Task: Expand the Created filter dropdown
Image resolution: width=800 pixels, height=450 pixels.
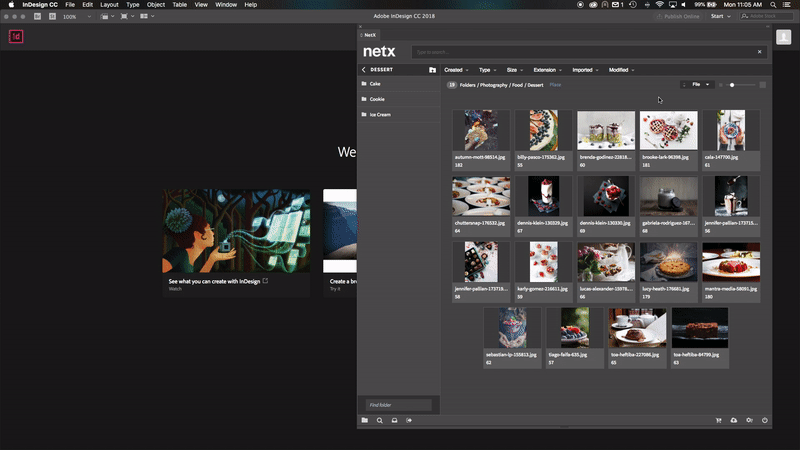Action: (456, 70)
